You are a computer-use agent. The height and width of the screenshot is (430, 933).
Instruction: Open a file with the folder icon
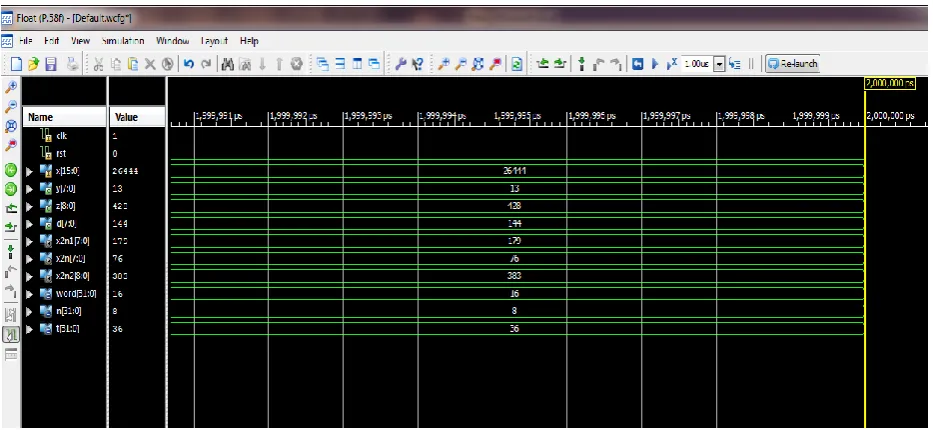click(x=33, y=64)
